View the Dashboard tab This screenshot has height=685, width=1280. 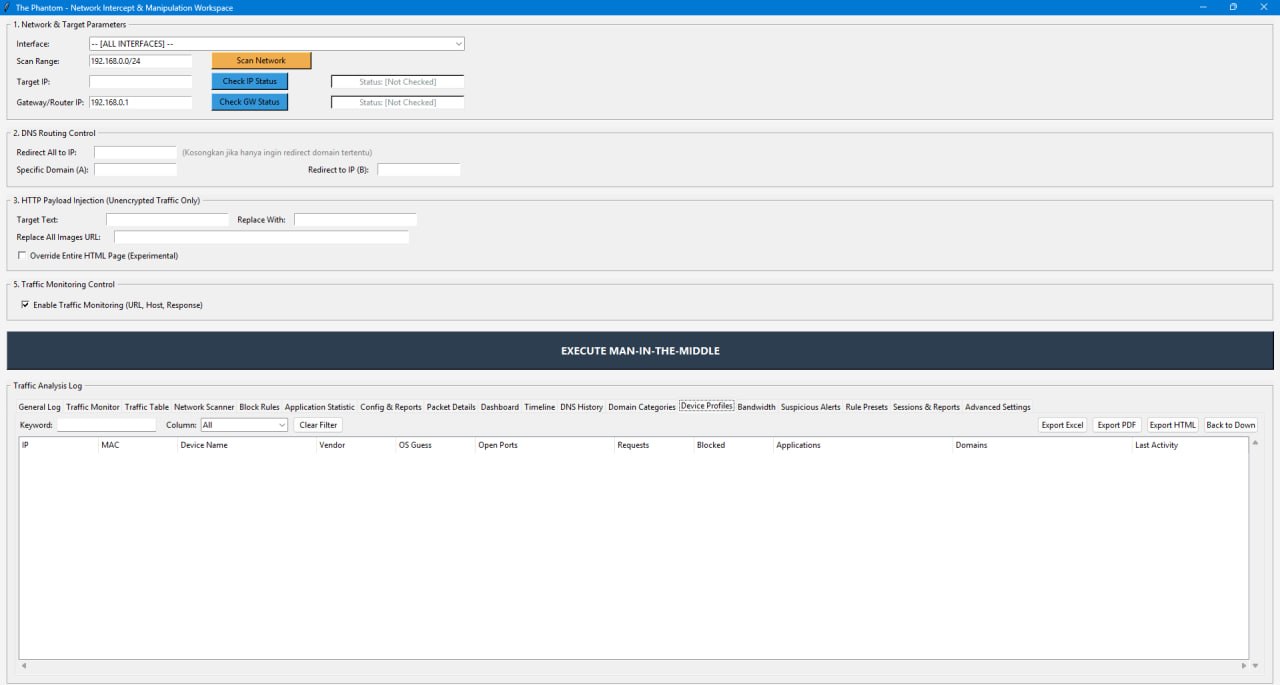point(500,407)
